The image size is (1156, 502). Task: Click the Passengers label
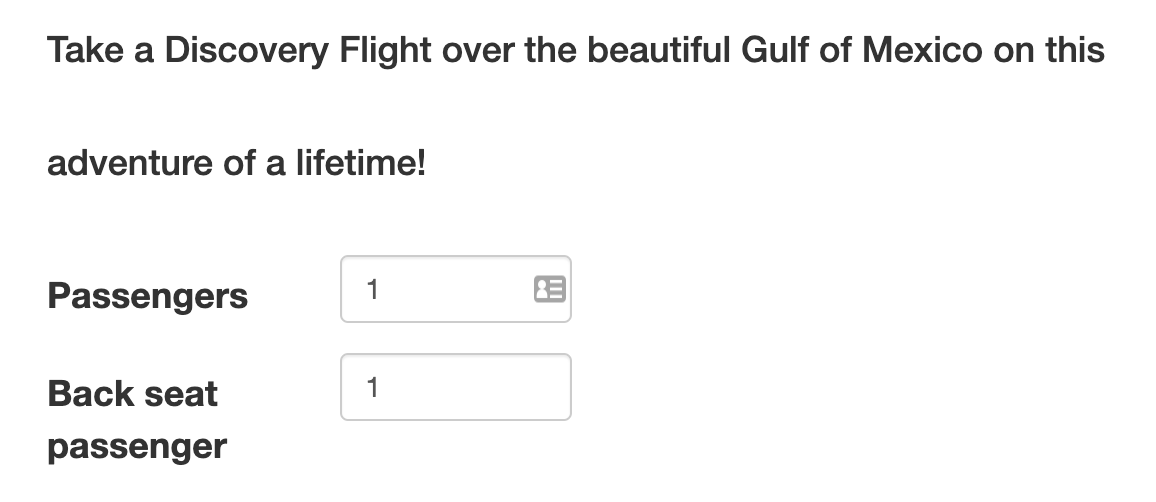[147, 296]
